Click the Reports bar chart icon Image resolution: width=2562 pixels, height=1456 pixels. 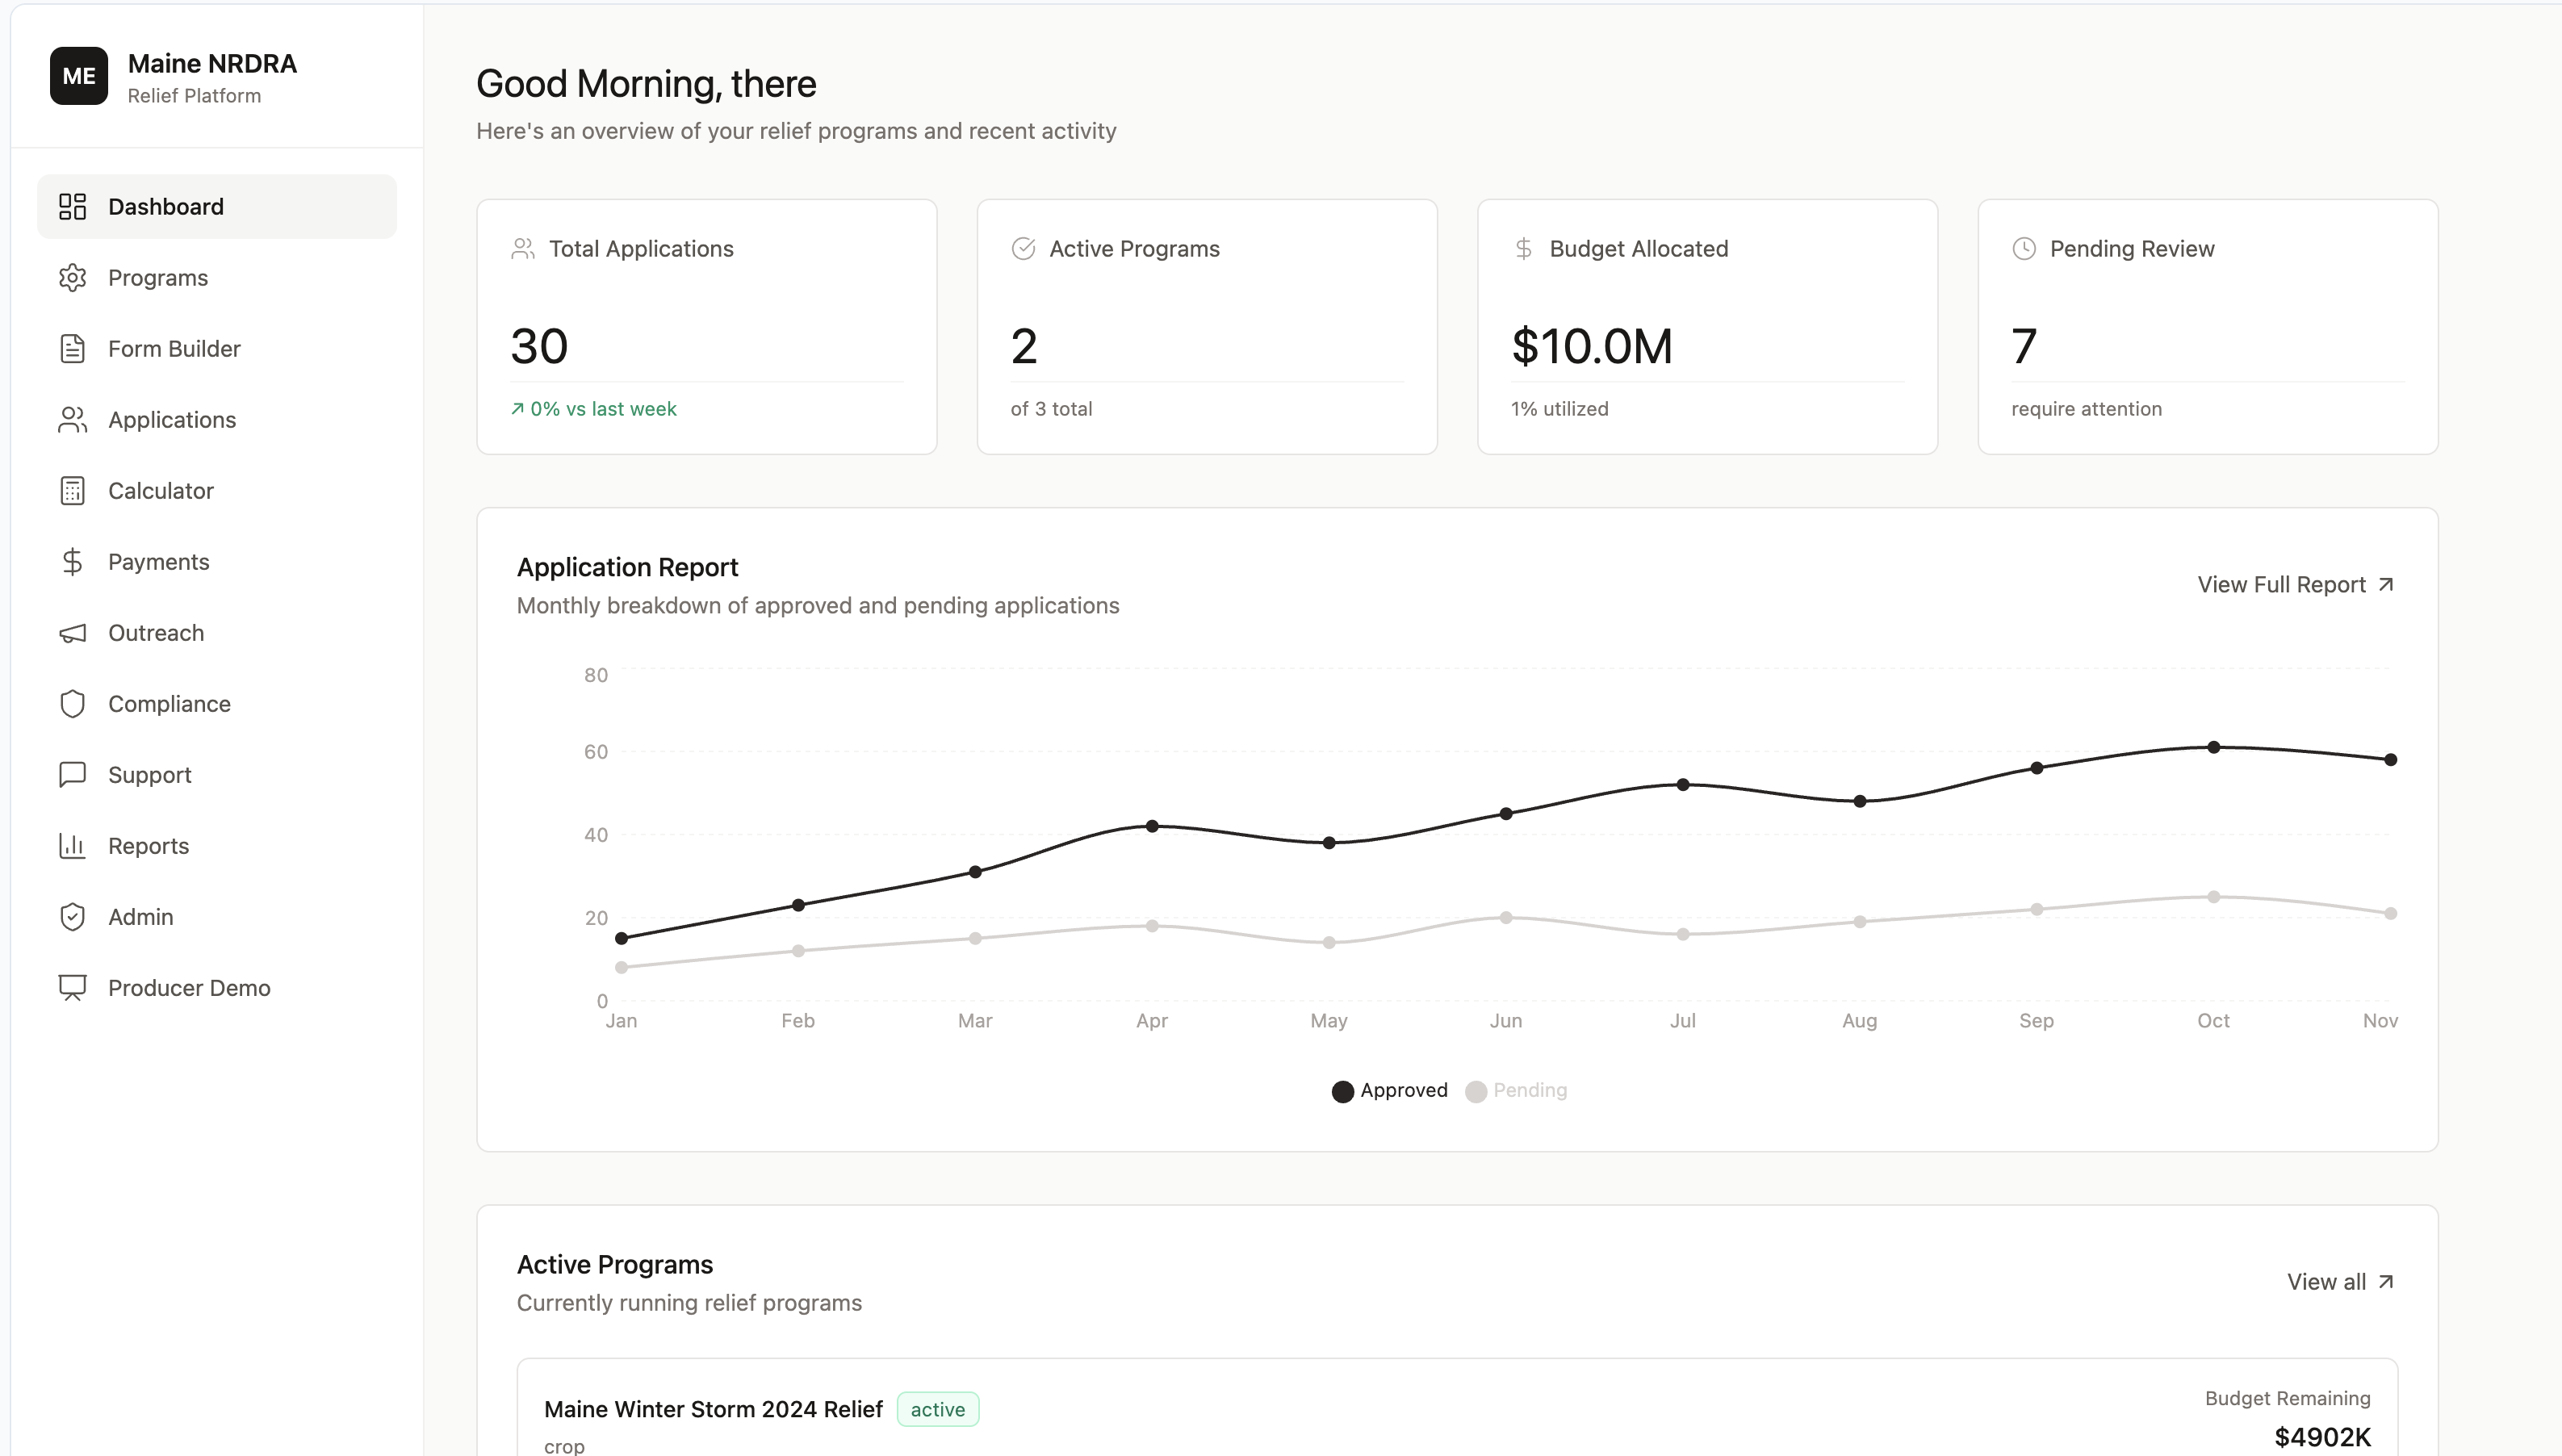click(x=72, y=846)
